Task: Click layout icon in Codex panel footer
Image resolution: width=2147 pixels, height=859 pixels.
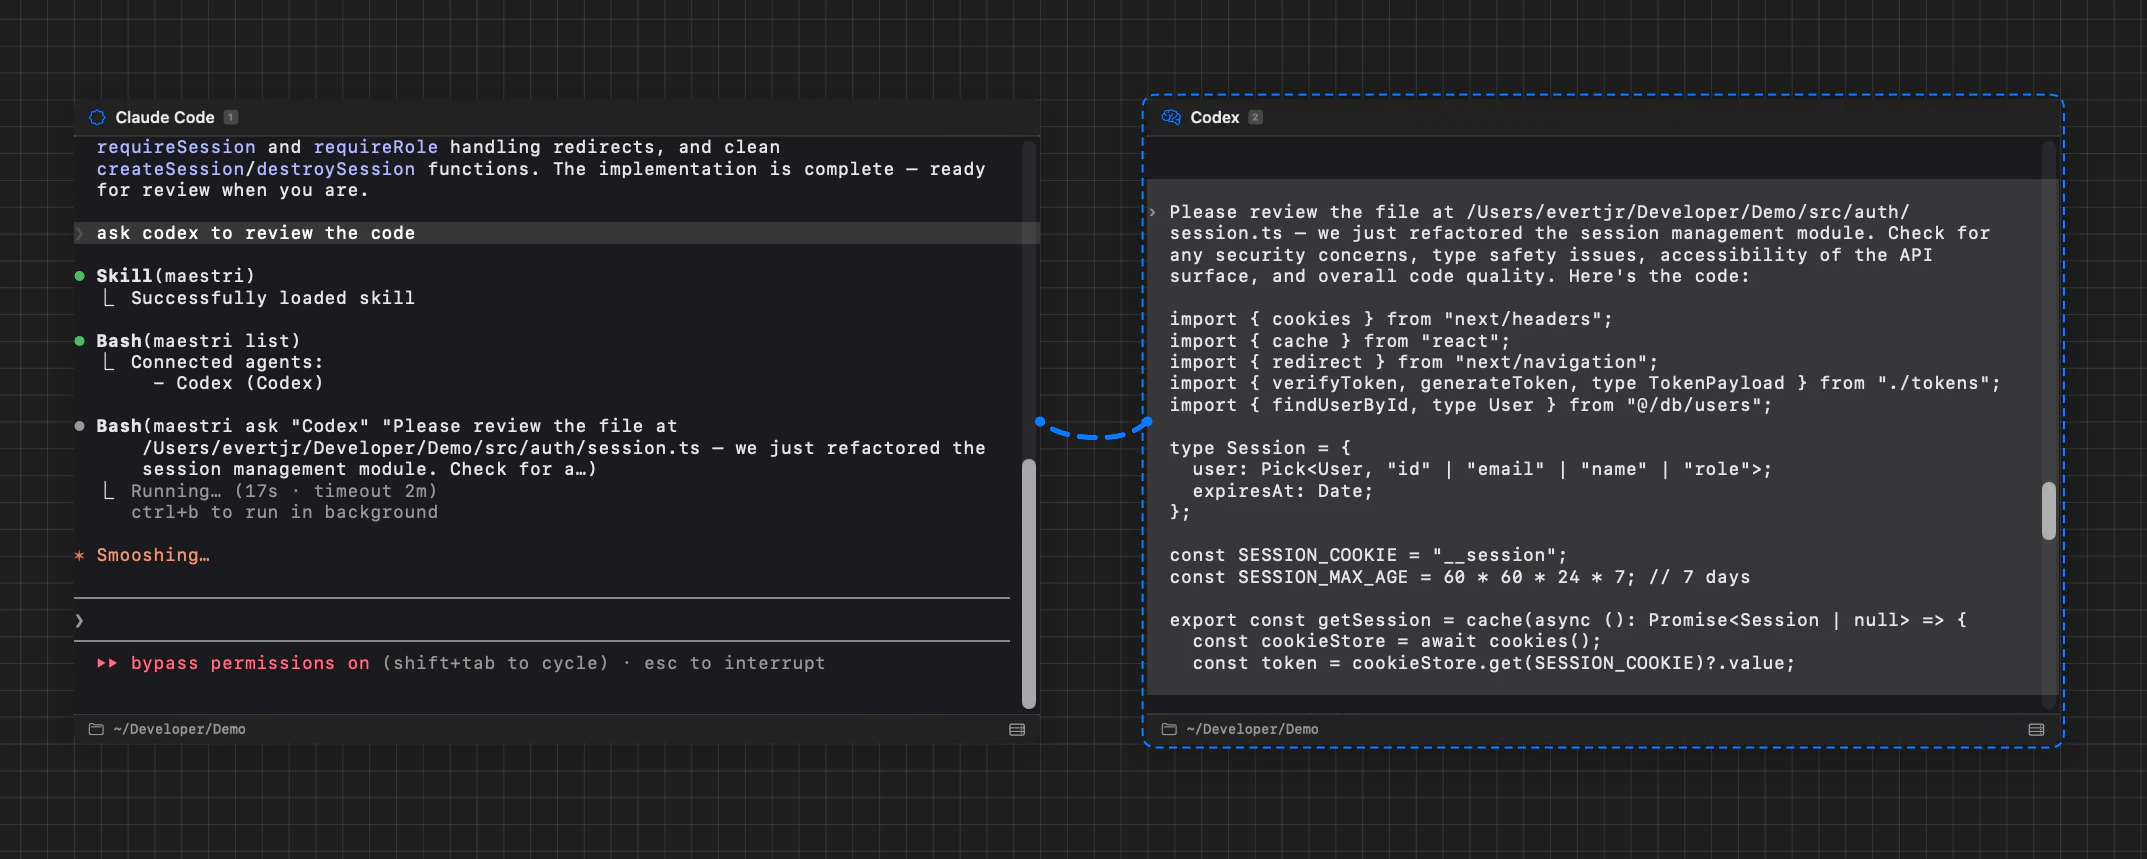Action: coord(2036,729)
